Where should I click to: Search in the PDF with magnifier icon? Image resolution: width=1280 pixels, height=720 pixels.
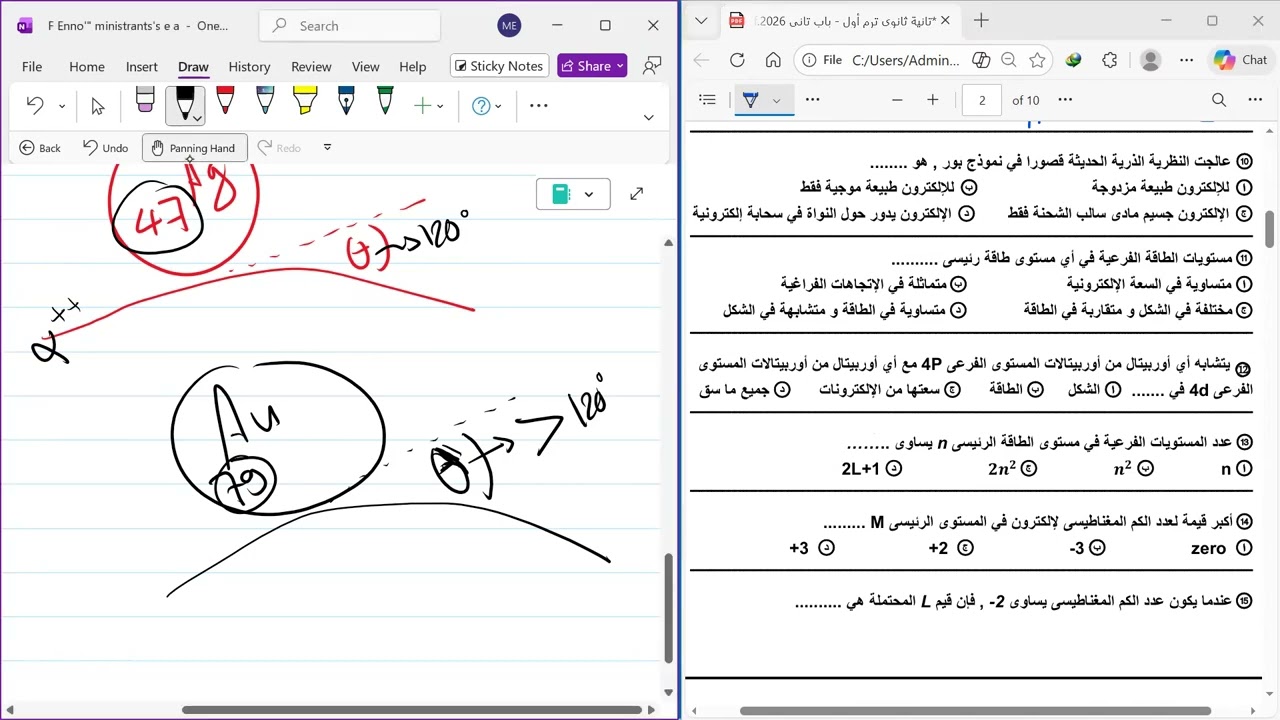tap(1218, 99)
